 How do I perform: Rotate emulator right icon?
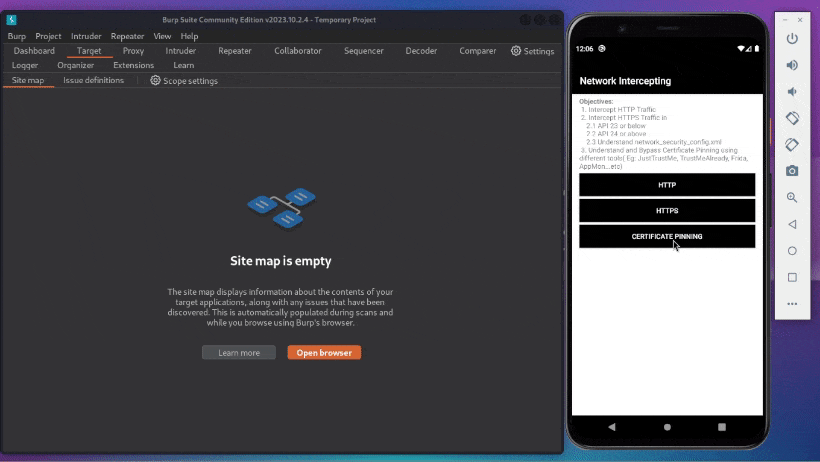(x=792, y=145)
